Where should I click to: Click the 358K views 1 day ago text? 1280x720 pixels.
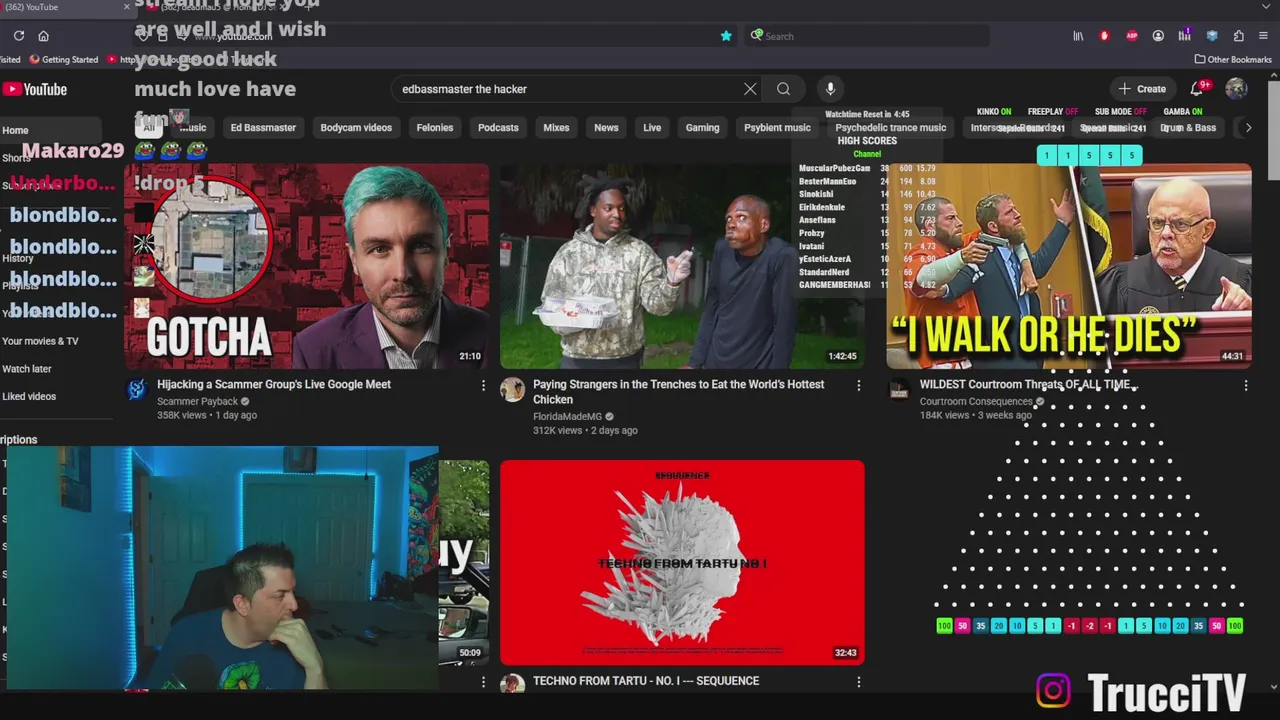point(207,415)
